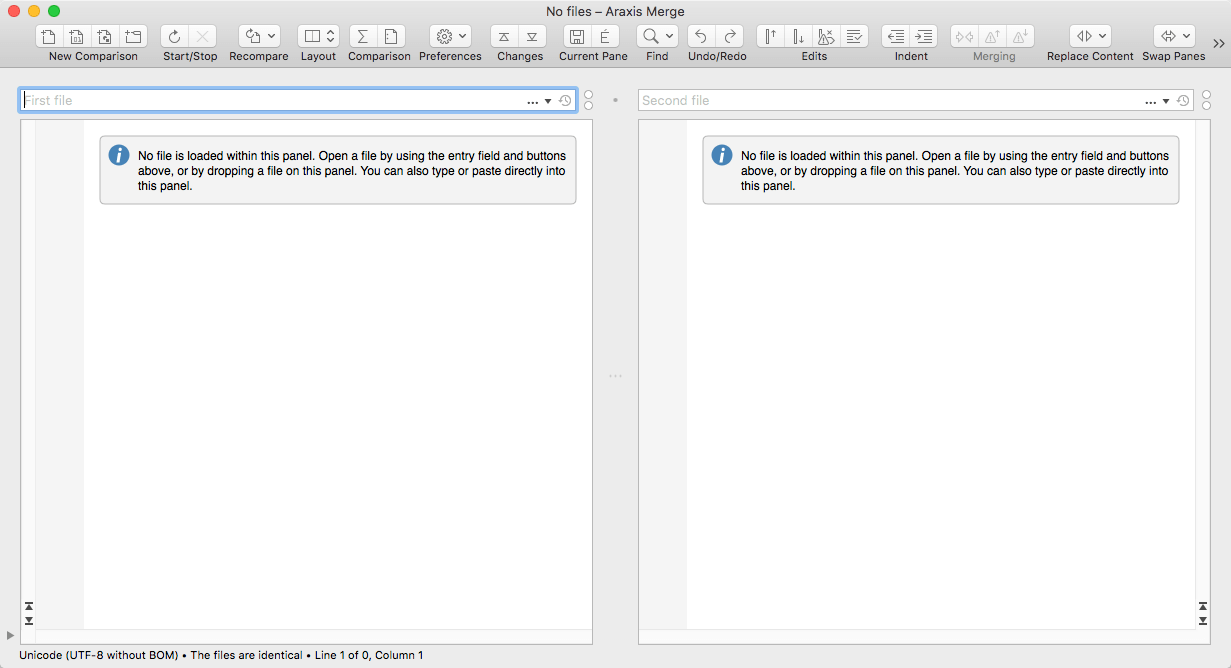Start a new text comparison

pos(50,36)
